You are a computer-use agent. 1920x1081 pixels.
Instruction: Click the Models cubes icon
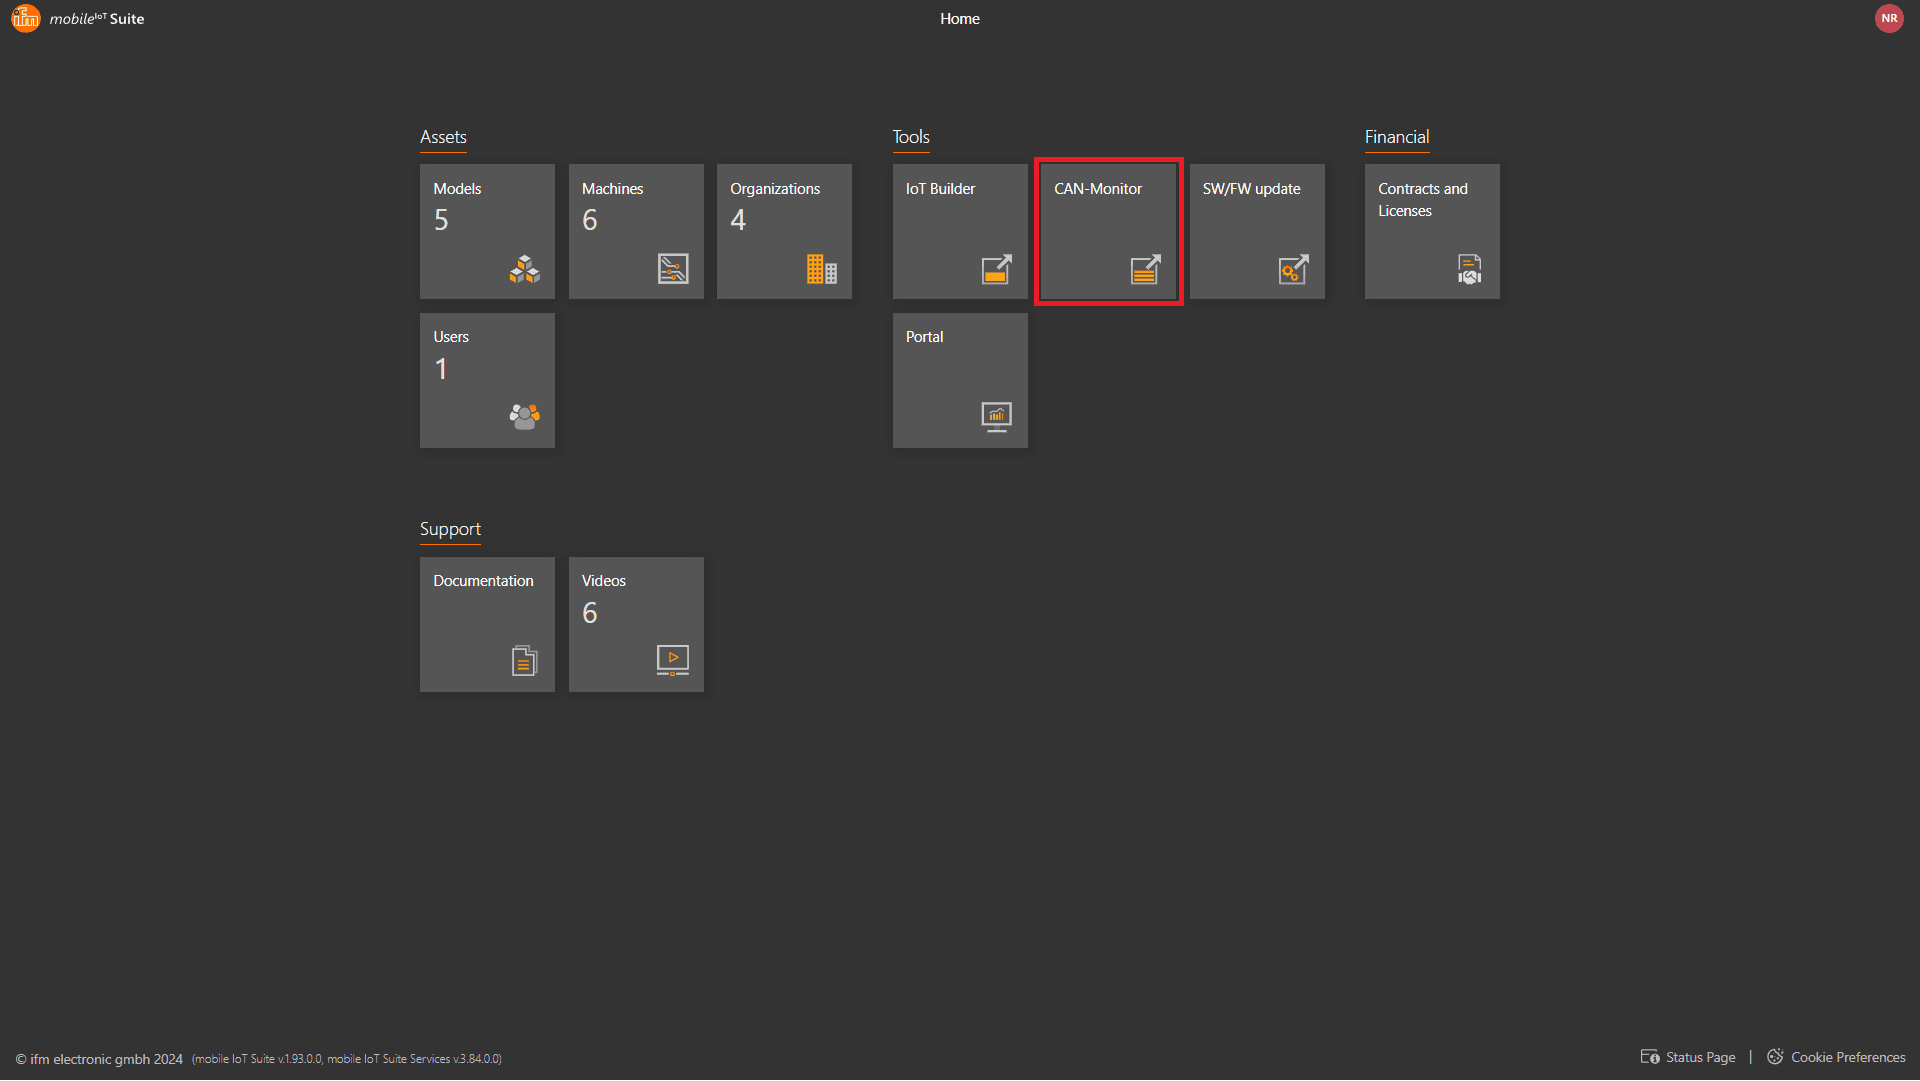point(524,269)
